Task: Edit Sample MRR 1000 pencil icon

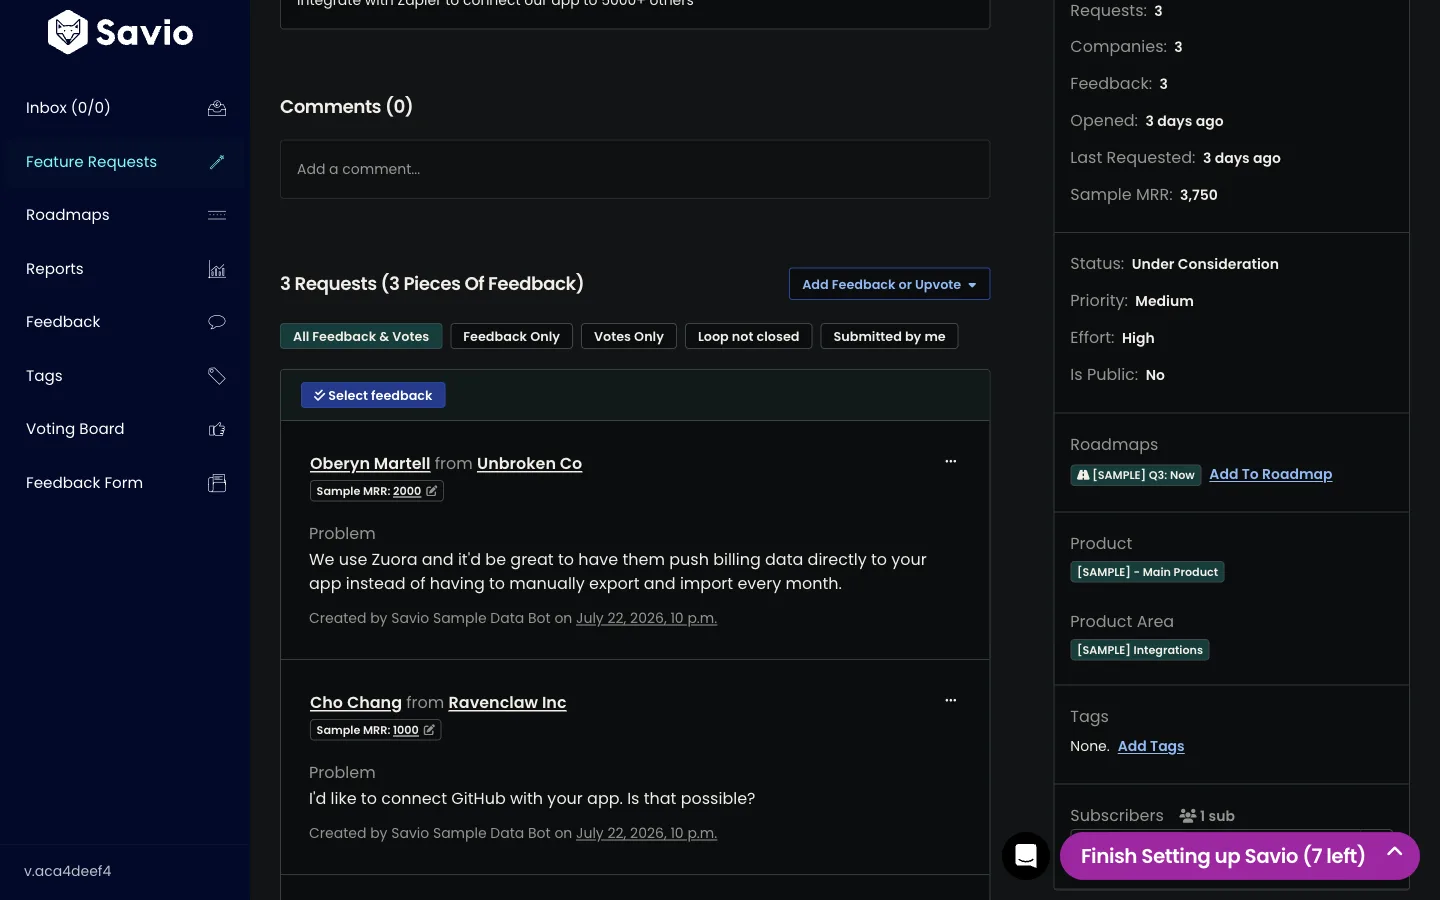Action: [429, 730]
